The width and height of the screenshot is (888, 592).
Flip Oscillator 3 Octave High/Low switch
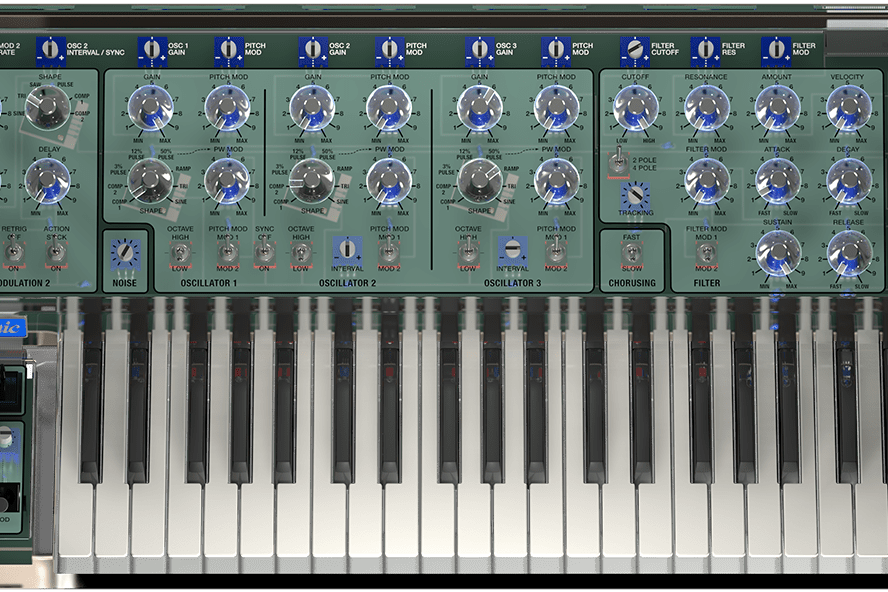(x=468, y=253)
